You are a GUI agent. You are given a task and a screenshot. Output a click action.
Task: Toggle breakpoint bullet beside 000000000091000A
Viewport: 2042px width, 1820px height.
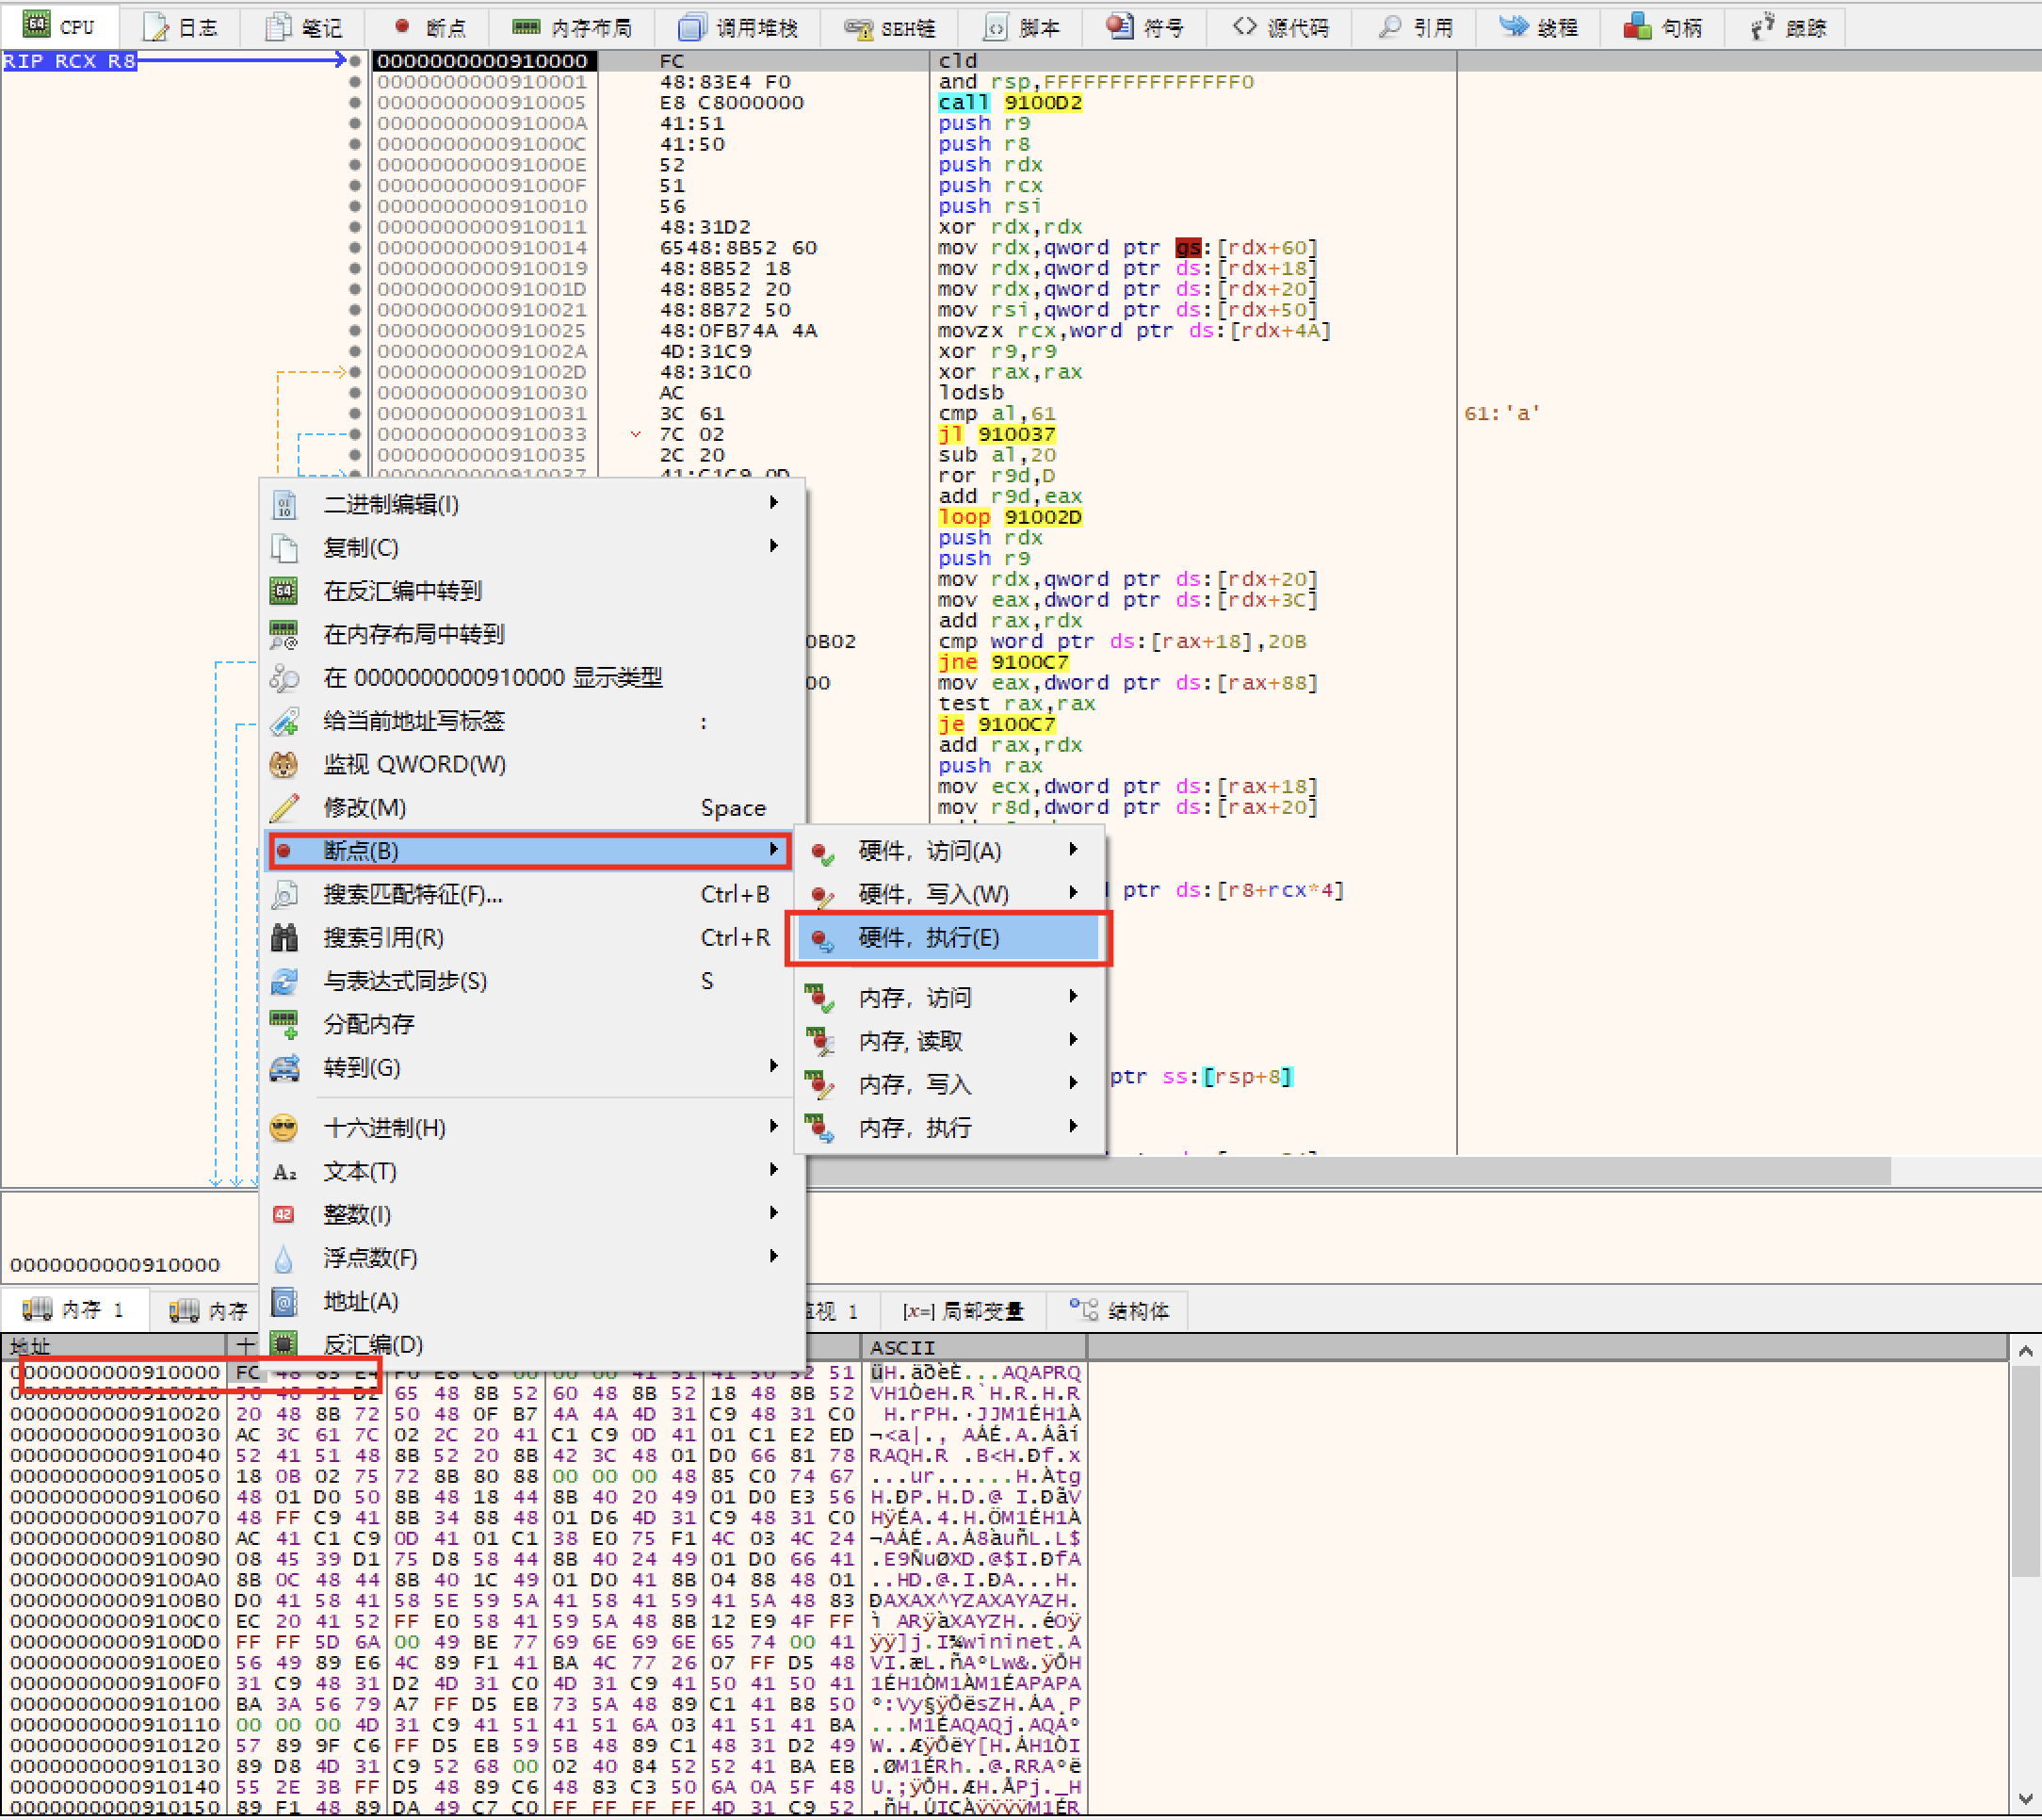[x=355, y=123]
